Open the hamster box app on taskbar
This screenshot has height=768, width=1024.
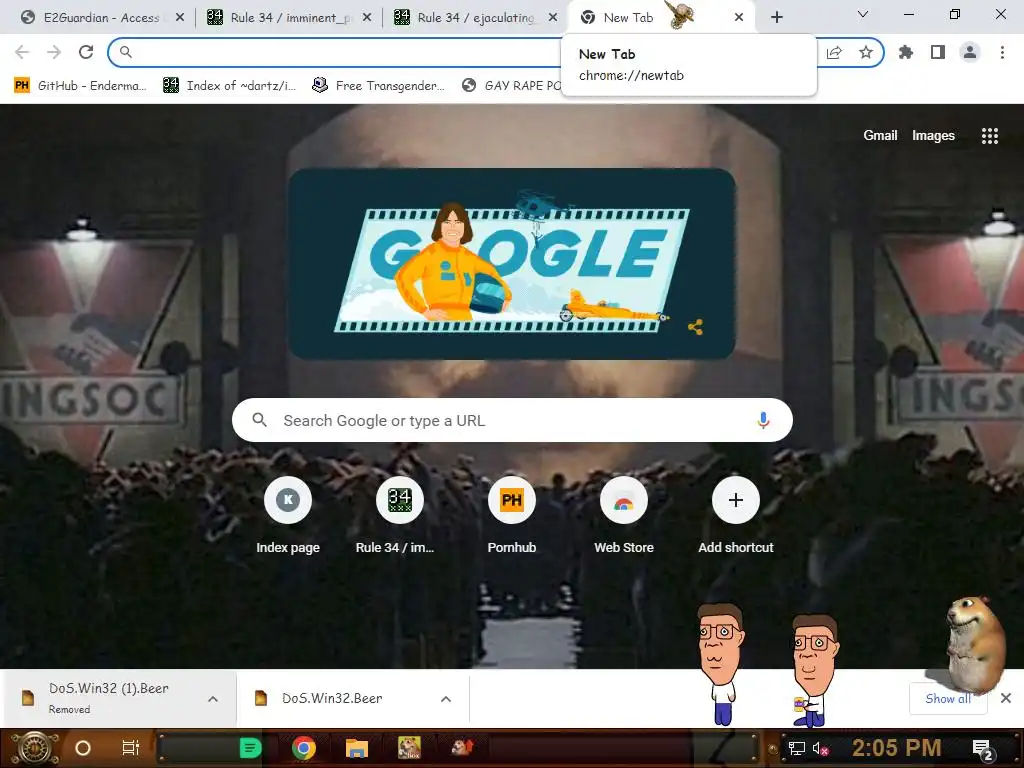tap(409, 748)
